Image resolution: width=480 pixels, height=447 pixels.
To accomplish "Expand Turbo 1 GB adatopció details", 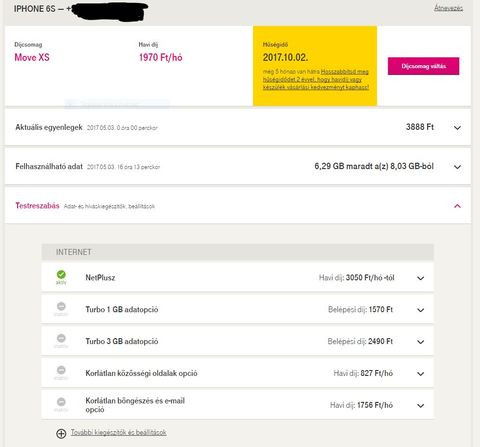I will (421, 310).
